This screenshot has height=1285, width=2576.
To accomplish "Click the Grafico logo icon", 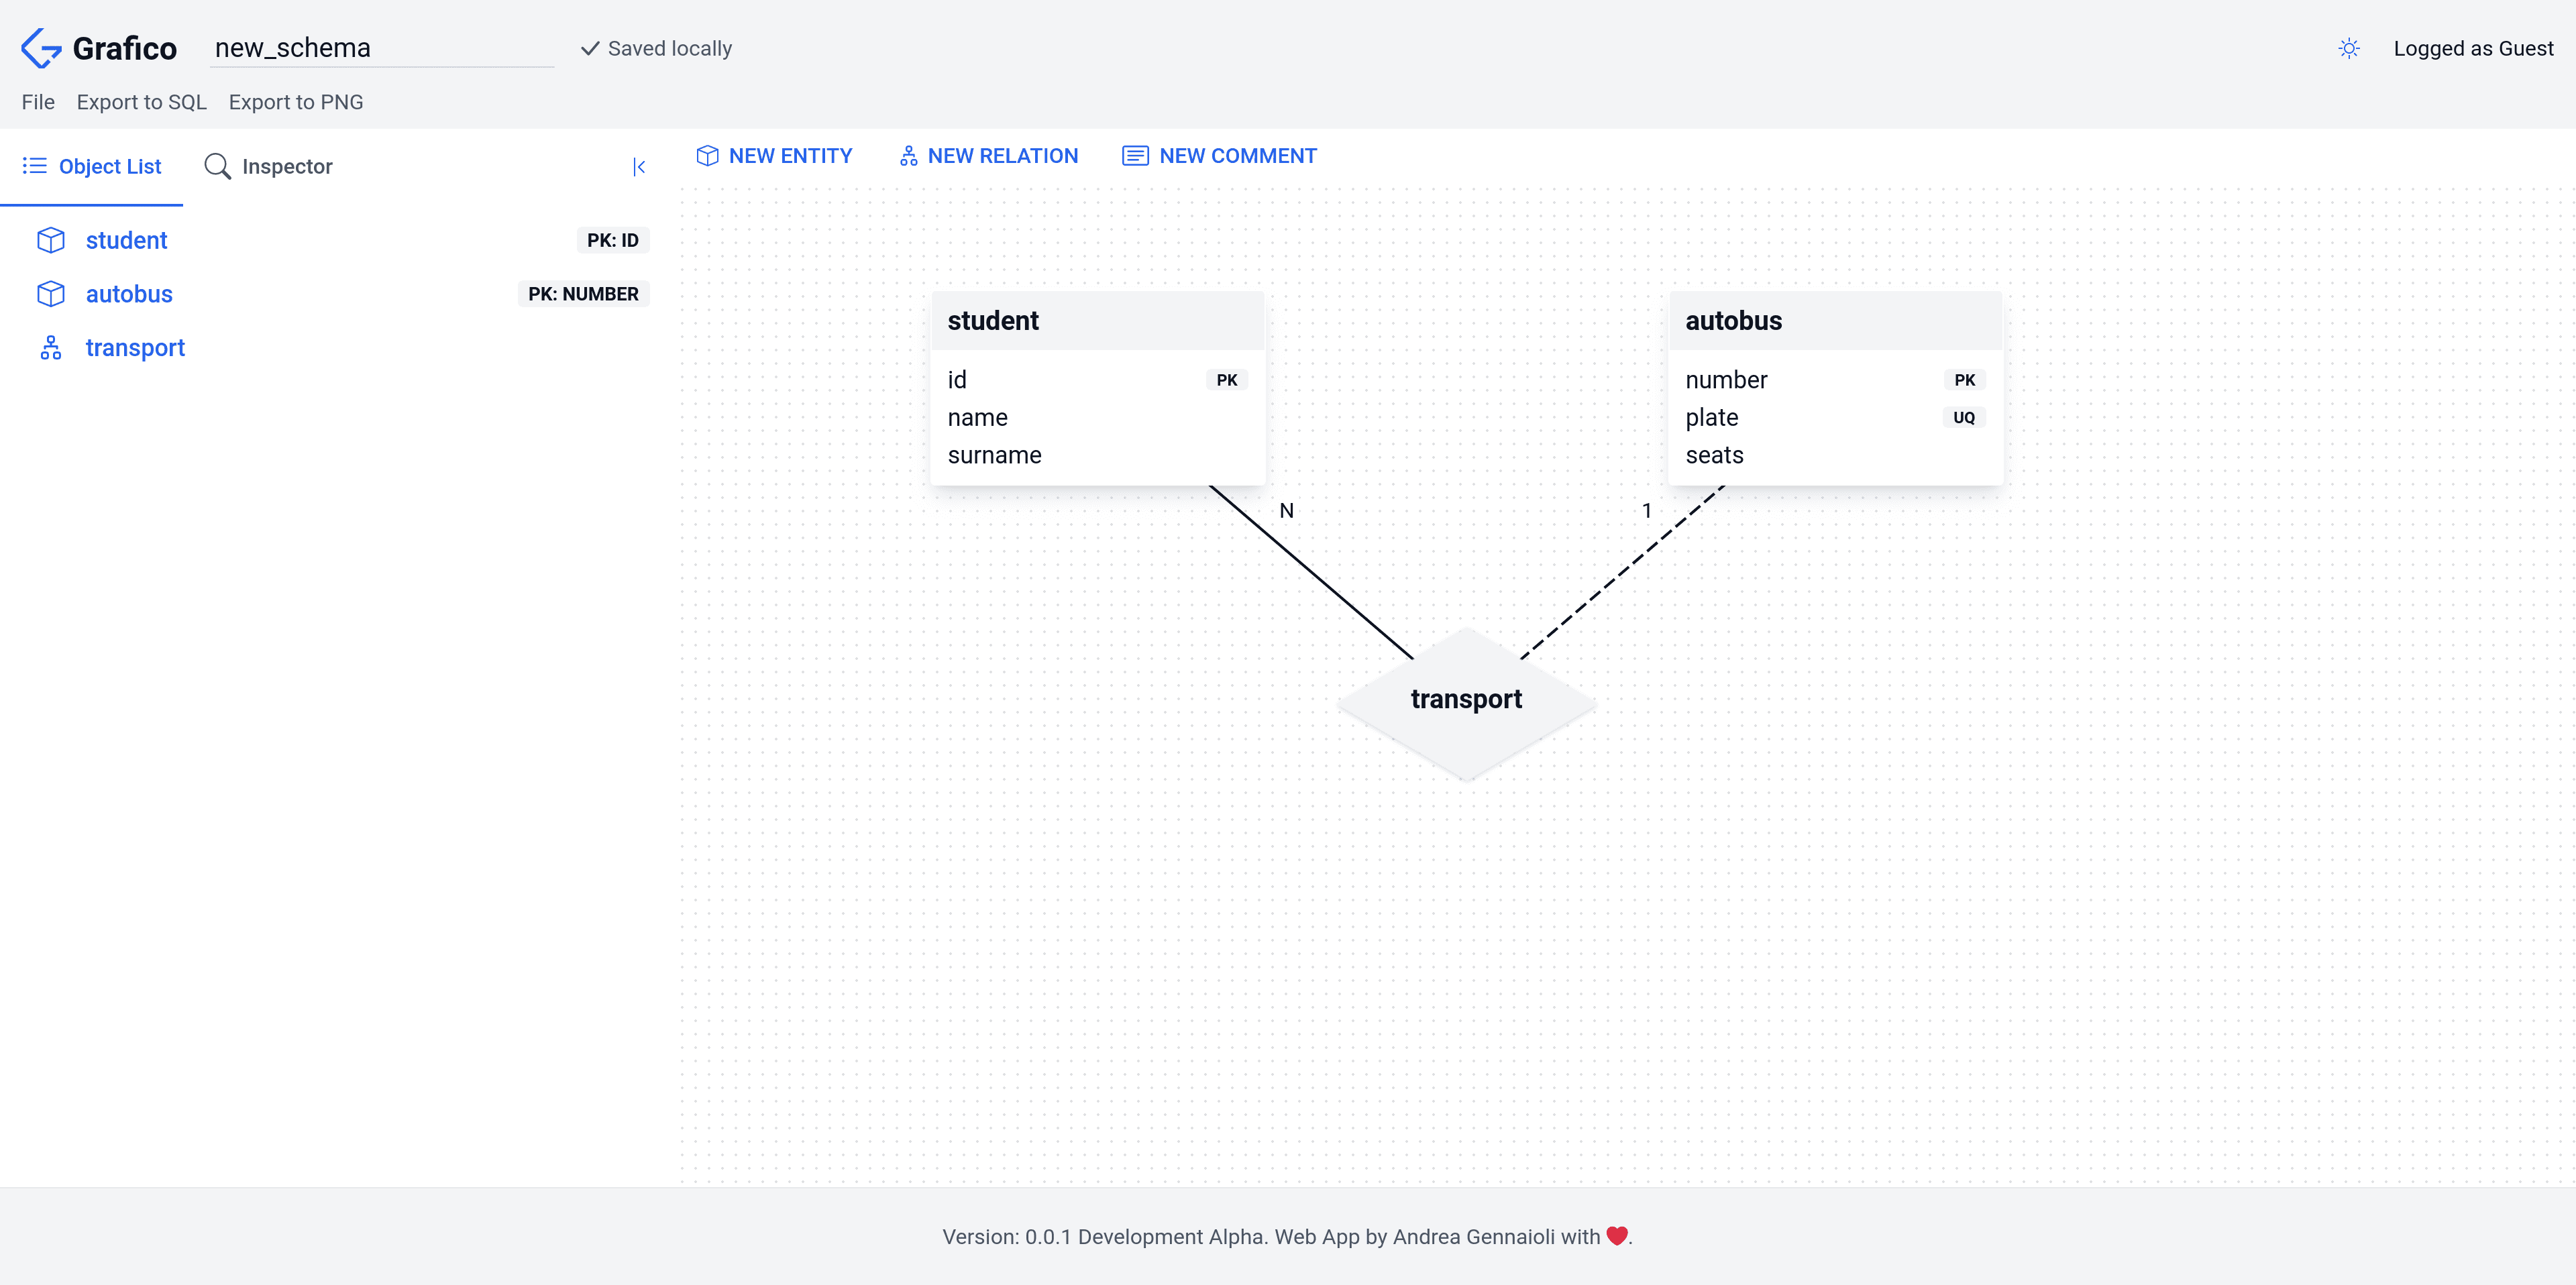I will [x=40, y=47].
